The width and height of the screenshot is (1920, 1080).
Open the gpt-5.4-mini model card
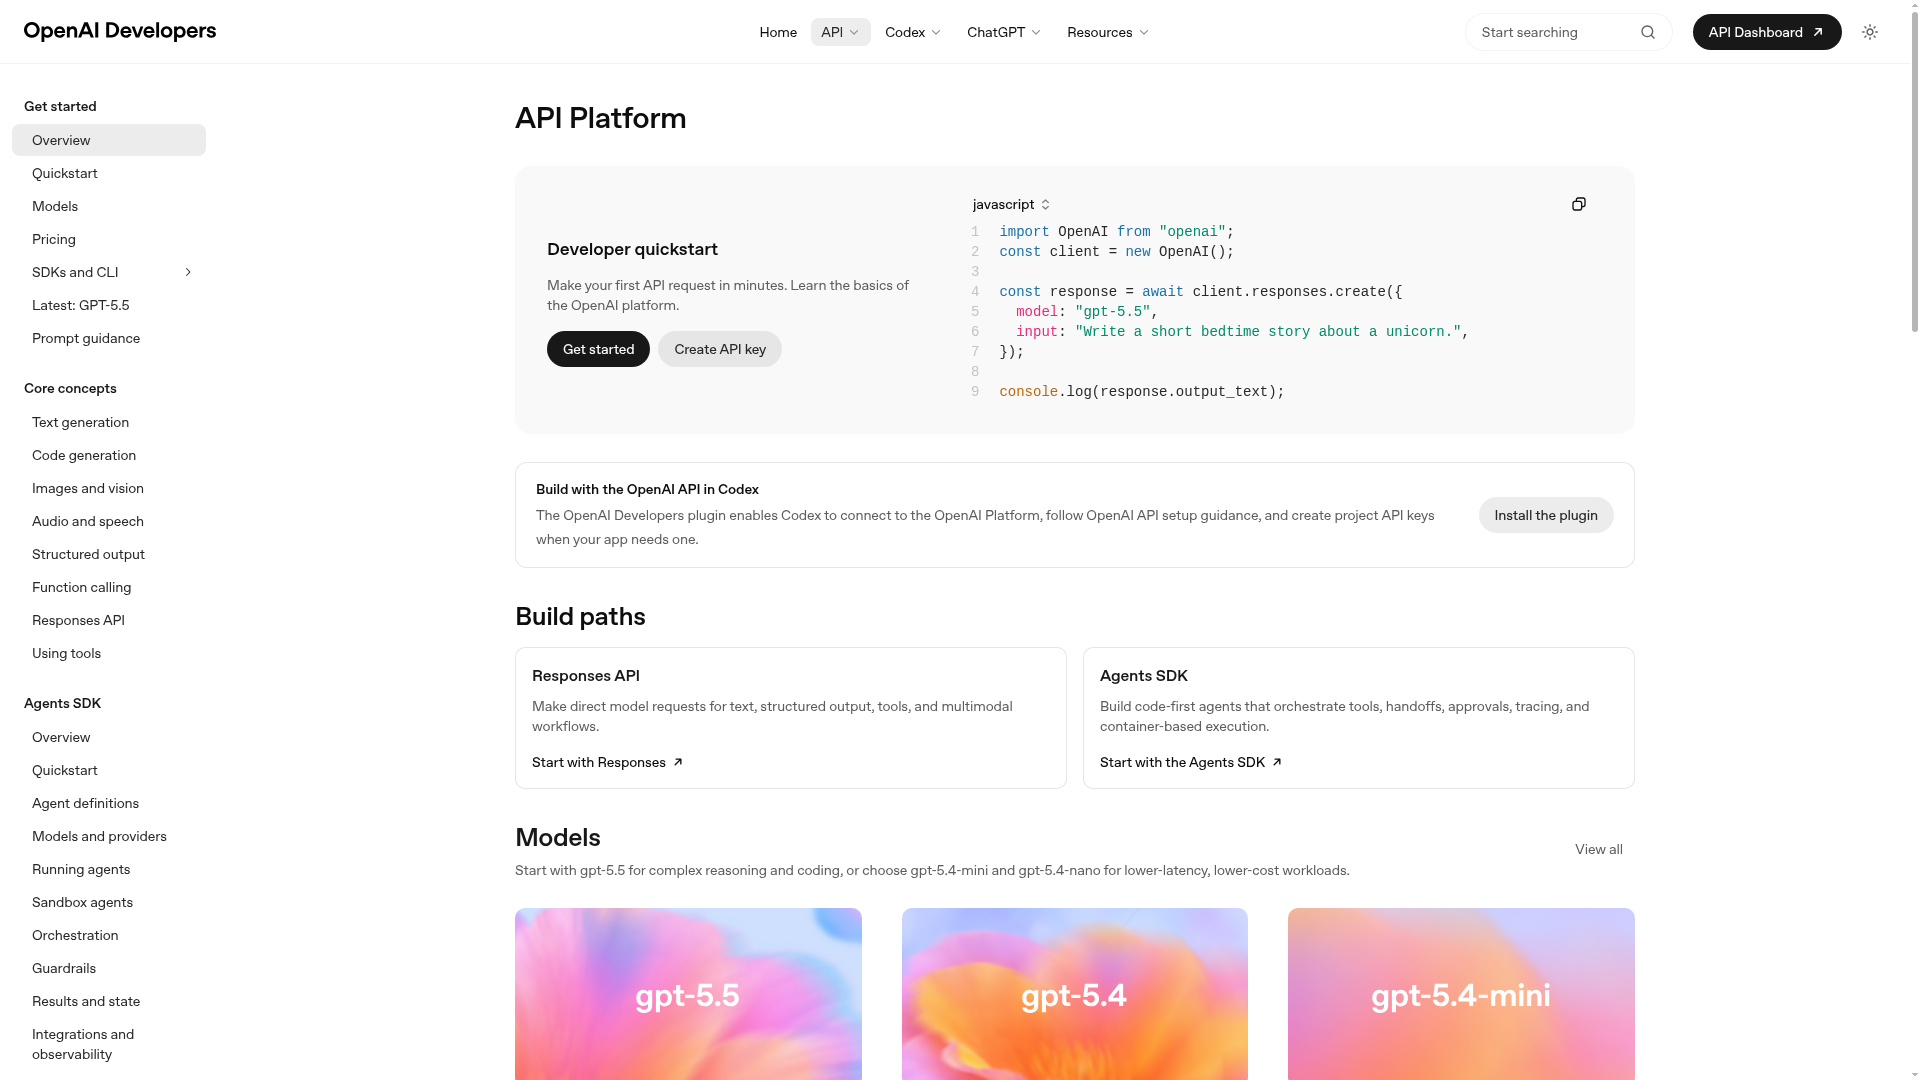tap(1461, 994)
